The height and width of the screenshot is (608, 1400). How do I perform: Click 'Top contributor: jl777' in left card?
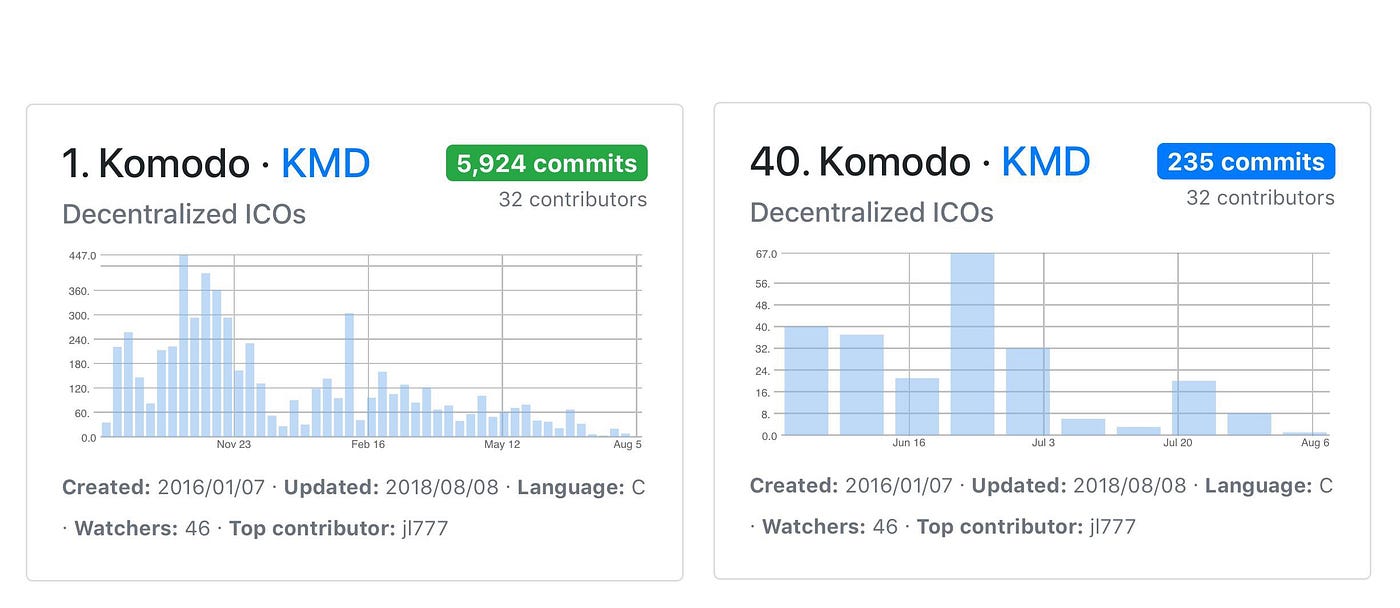tap(338, 528)
